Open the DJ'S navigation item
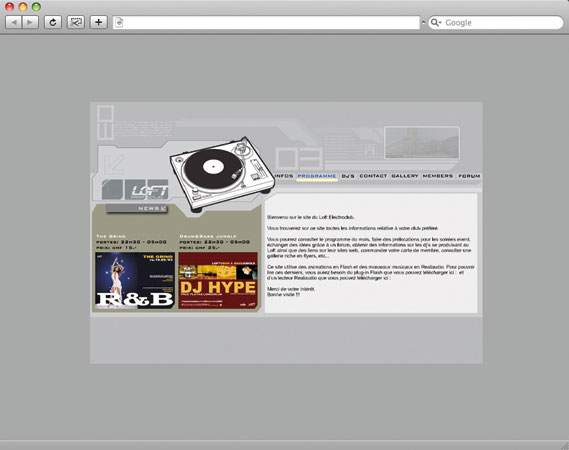Screen dimensions: 569x450 tap(348, 176)
